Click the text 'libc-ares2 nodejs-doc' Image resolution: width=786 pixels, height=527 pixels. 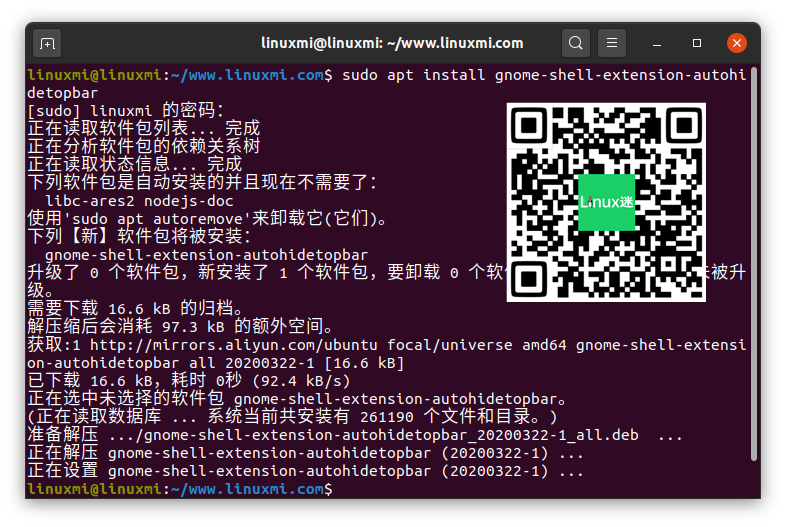pos(139,201)
